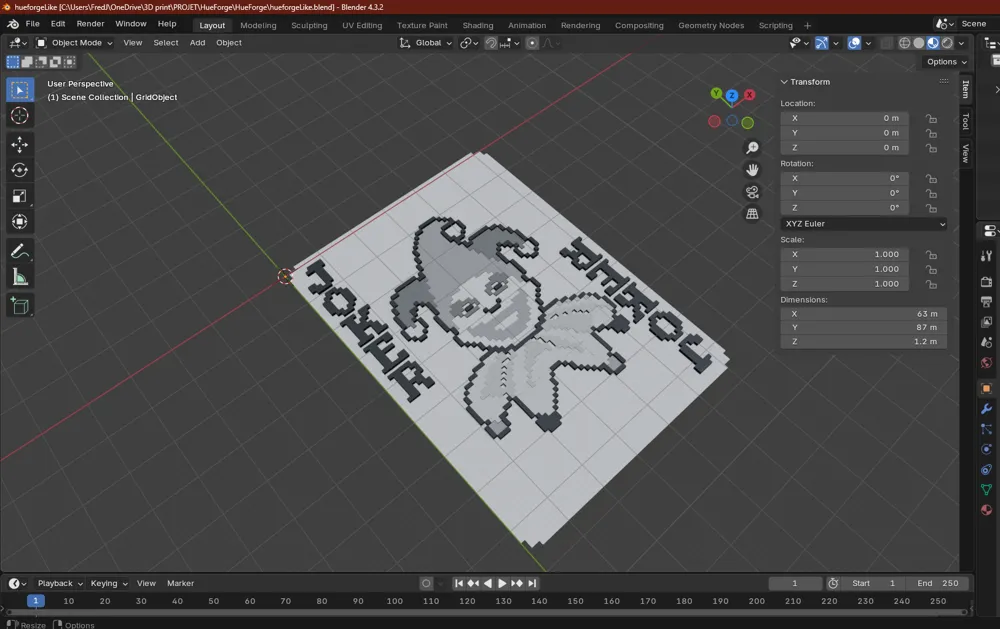
Task: Select the Annotate tool
Action: (20, 250)
